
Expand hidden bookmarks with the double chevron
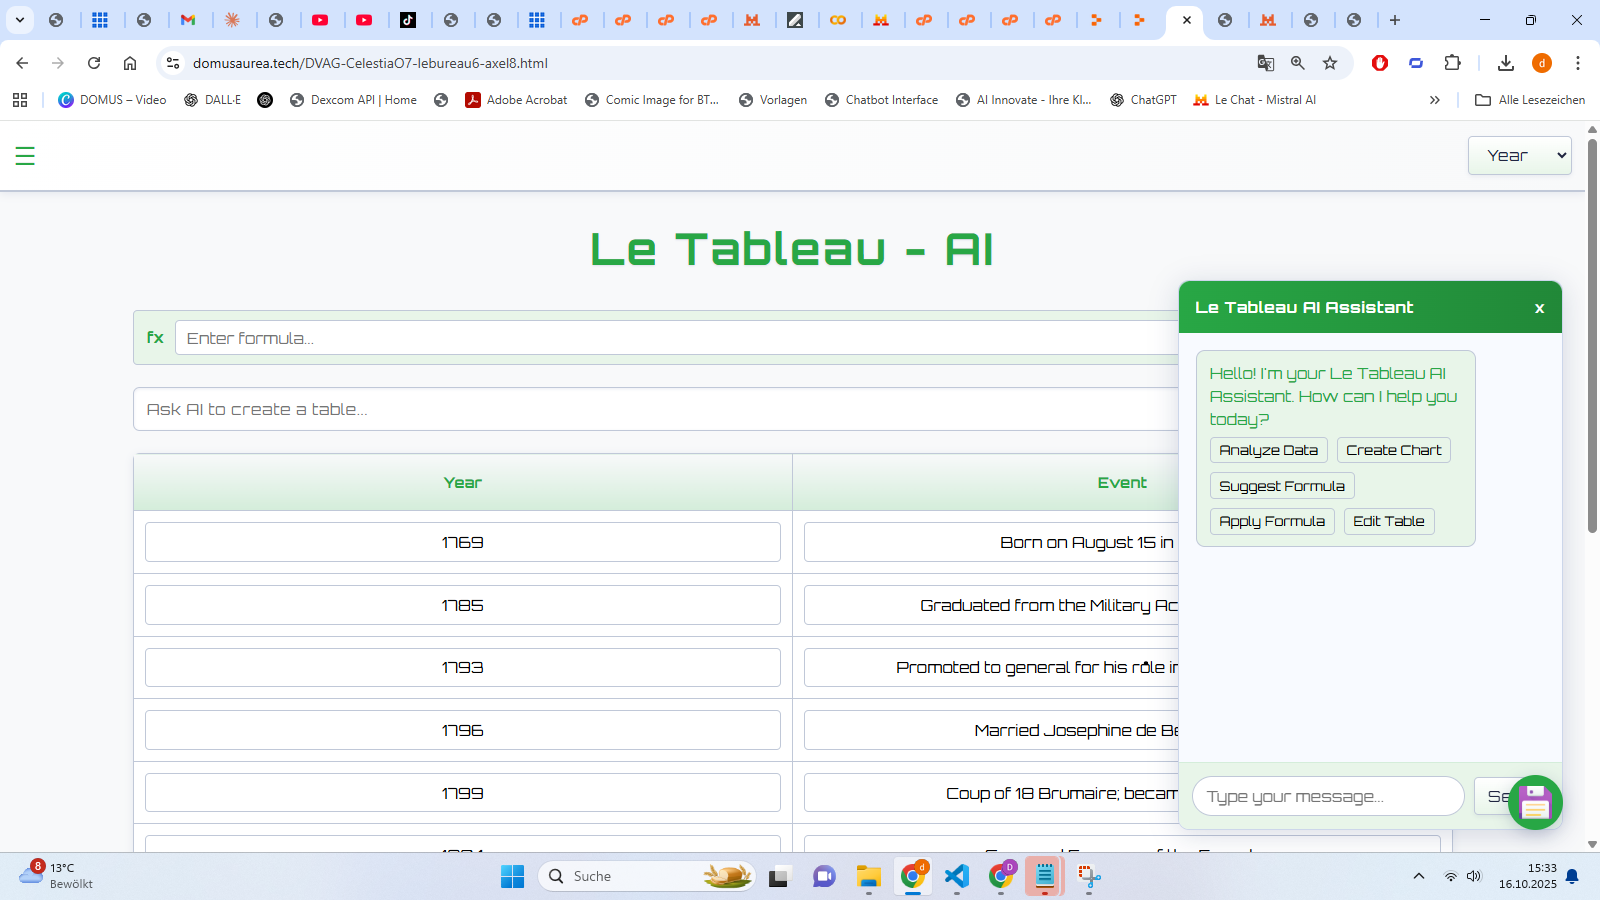1435,100
